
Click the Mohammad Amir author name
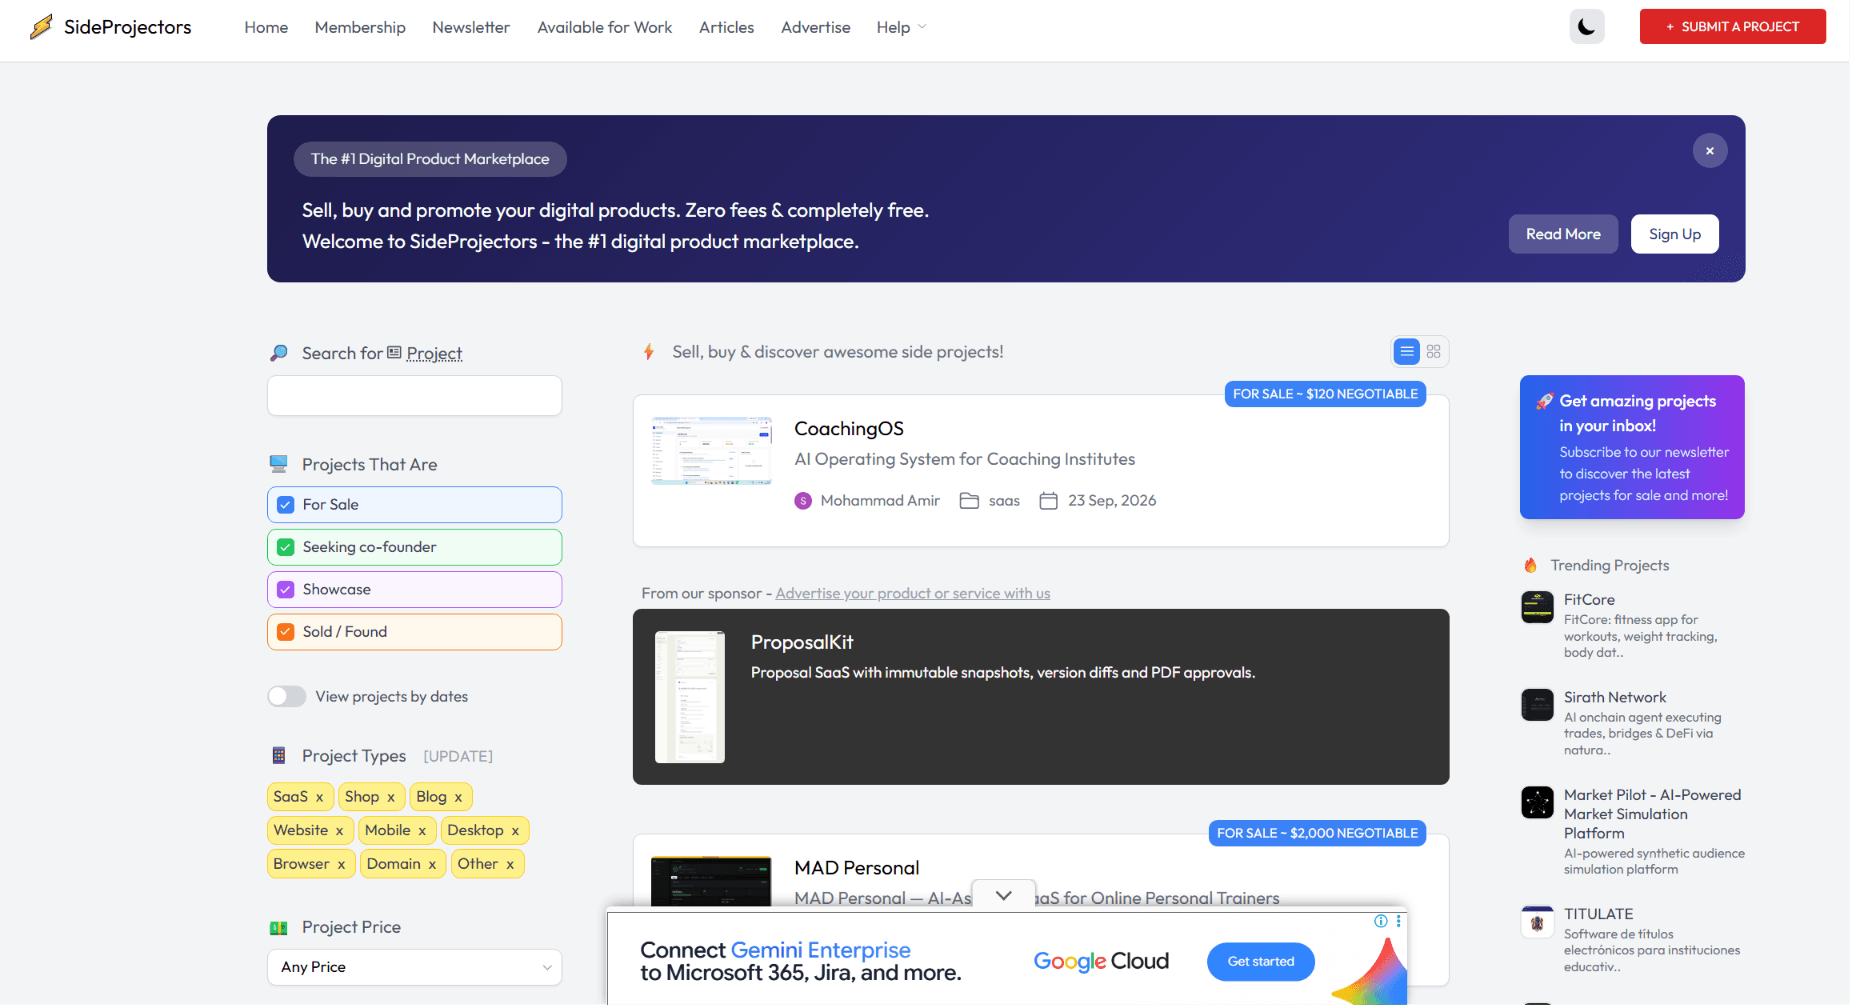880,501
